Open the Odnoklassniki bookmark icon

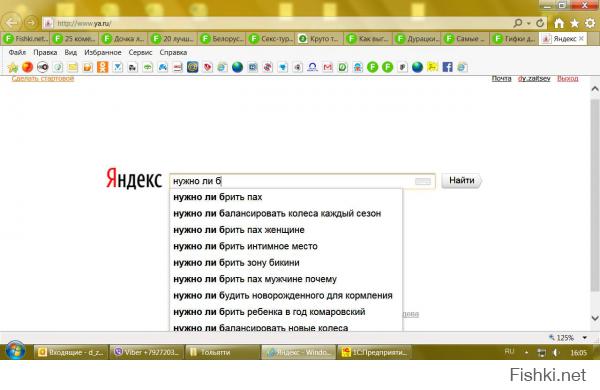[x=103, y=67]
